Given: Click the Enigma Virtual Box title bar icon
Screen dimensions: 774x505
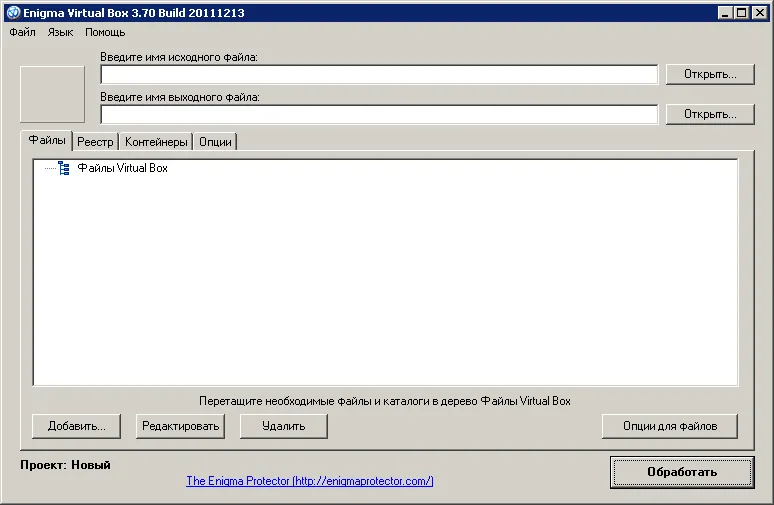Looking at the screenshot, I should point(13,13).
